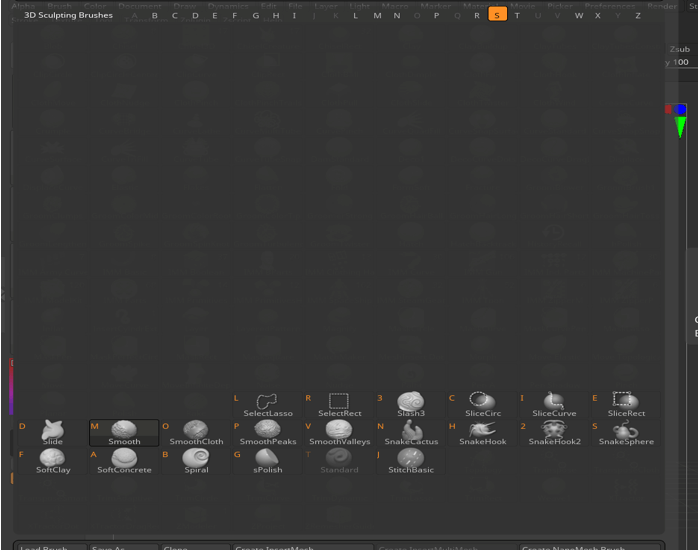The height and width of the screenshot is (550, 698).
Task: Select the SelectRect brush
Action: click(x=339, y=405)
